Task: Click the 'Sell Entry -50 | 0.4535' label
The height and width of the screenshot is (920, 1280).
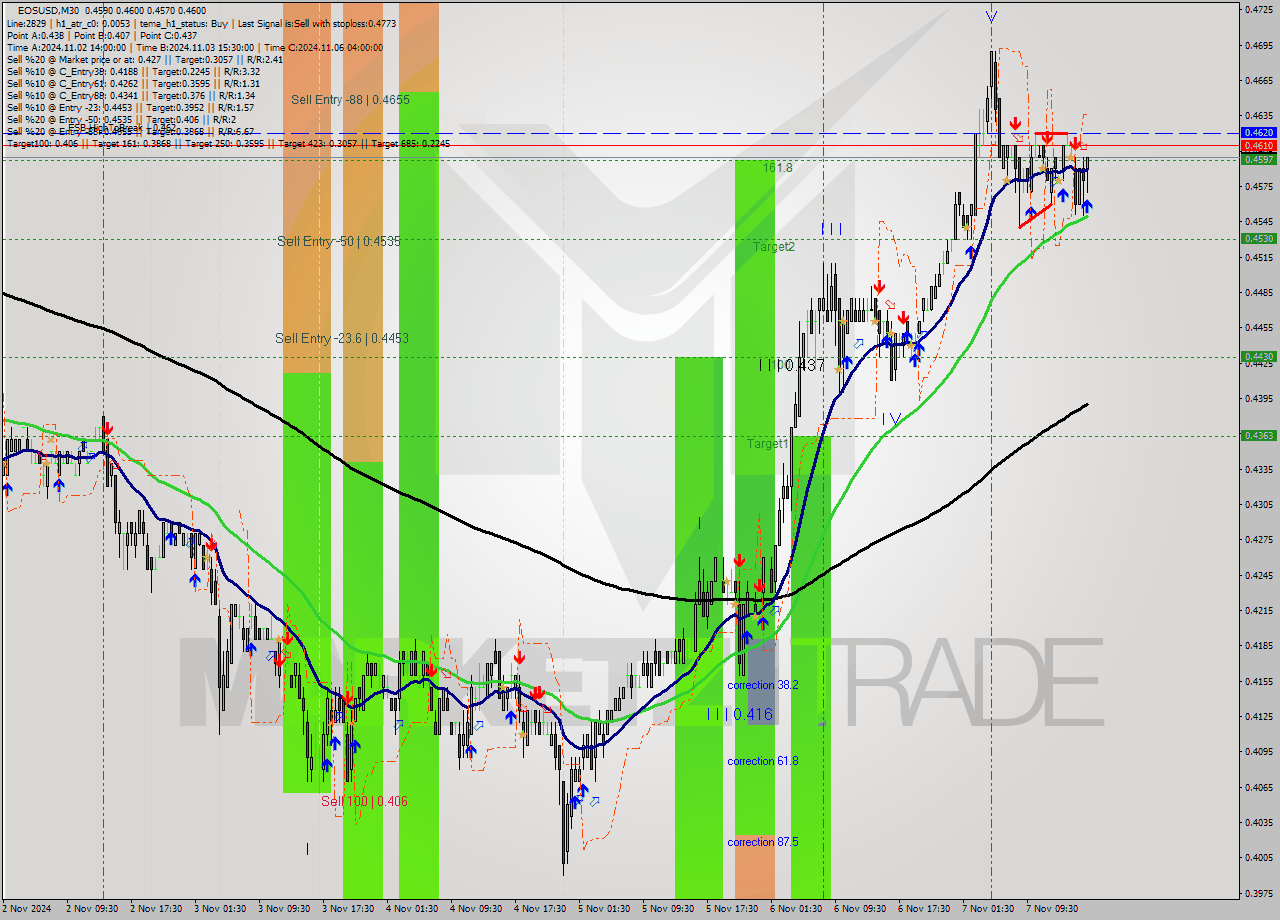Action: [x=339, y=241]
